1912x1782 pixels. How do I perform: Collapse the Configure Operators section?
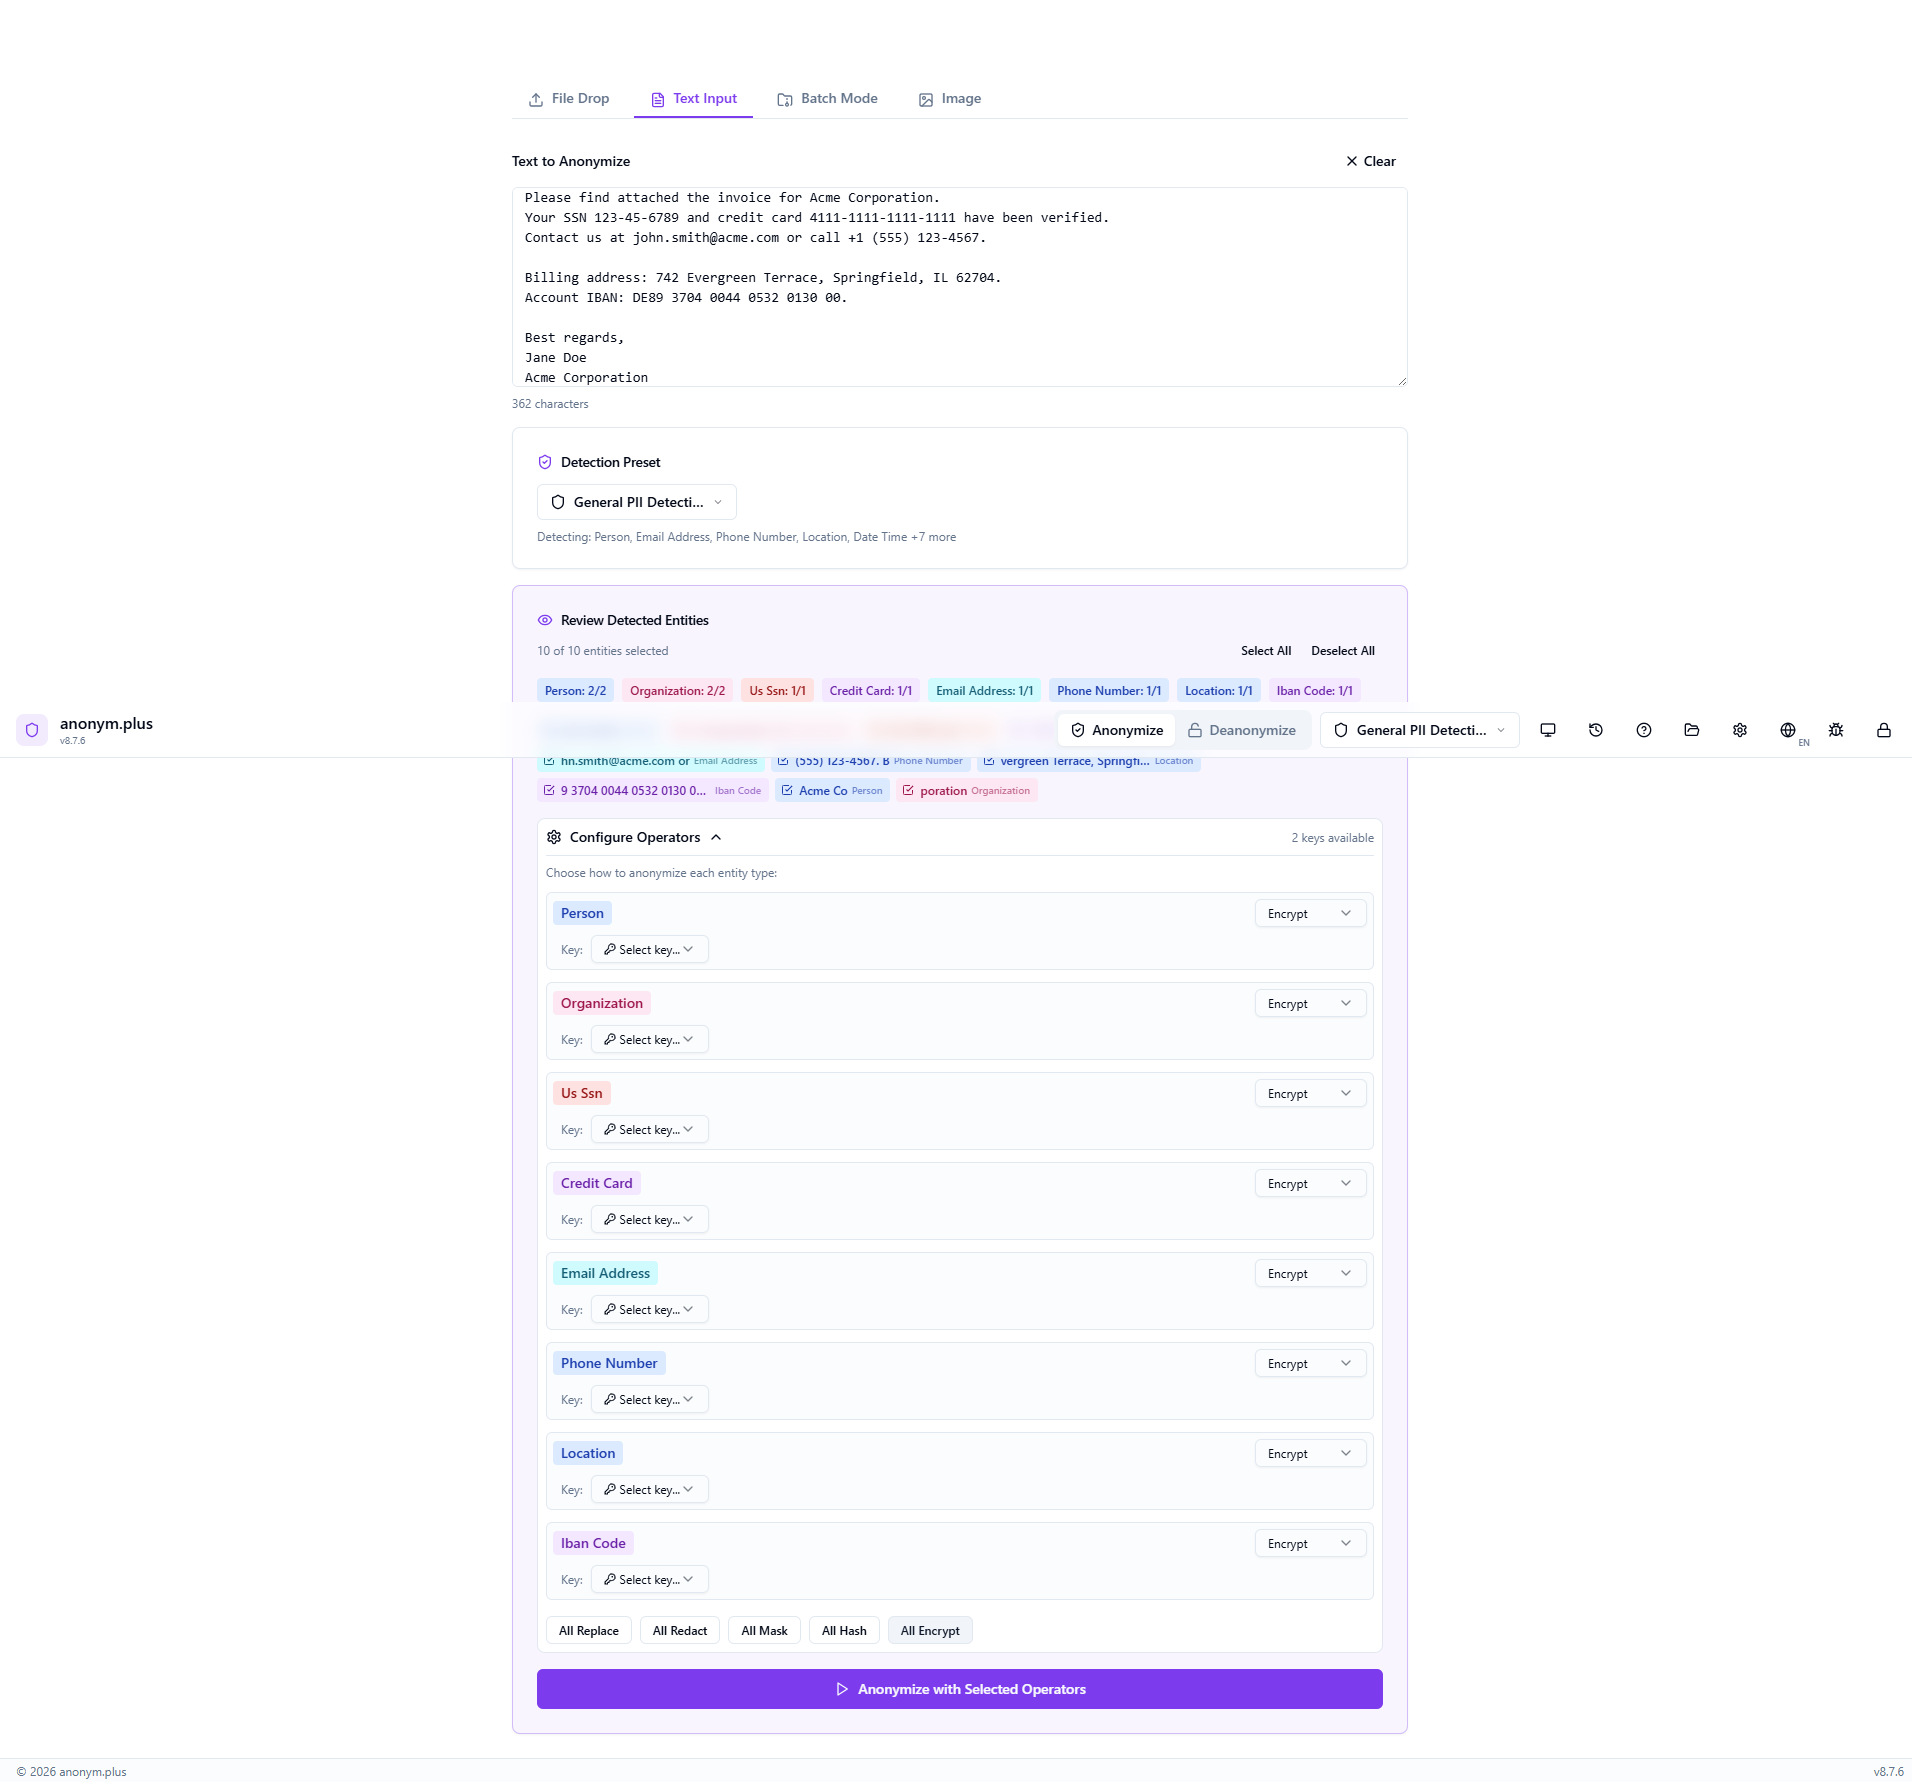(715, 837)
